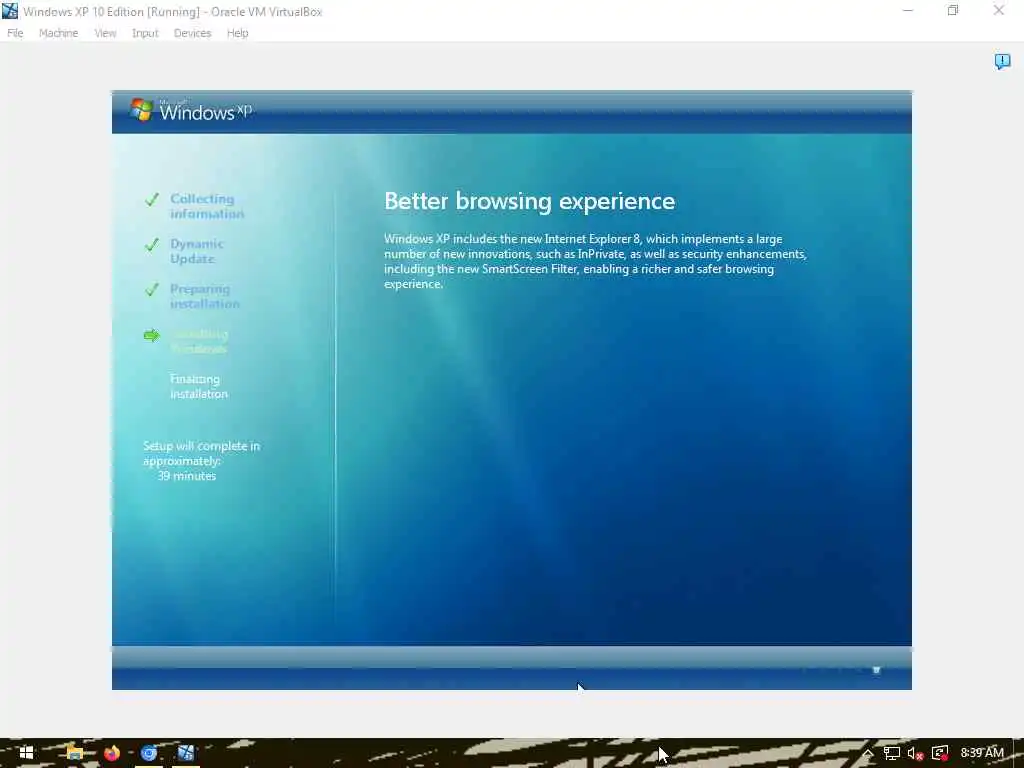Image resolution: width=1024 pixels, height=768 pixels.
Task: Open the network status tray icon
Action: coord(891,753)
